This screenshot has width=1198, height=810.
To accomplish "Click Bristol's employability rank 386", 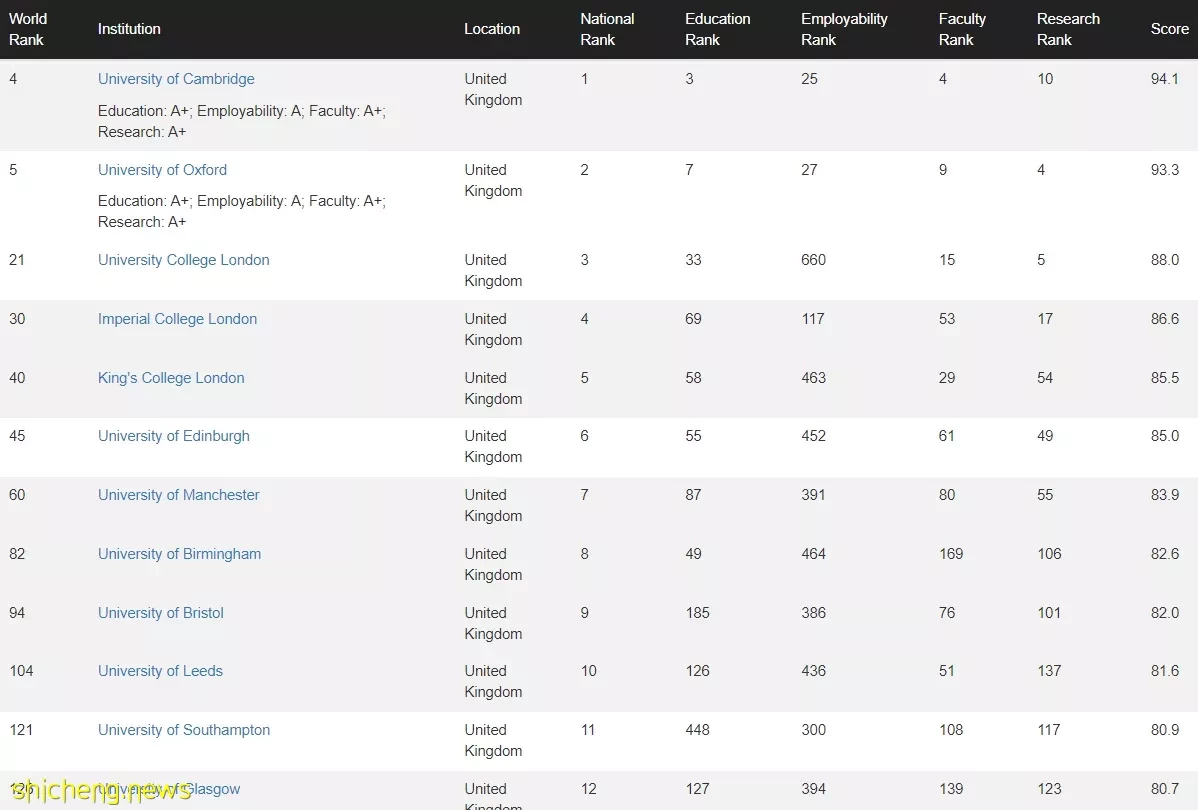I will tap(813, 612).
